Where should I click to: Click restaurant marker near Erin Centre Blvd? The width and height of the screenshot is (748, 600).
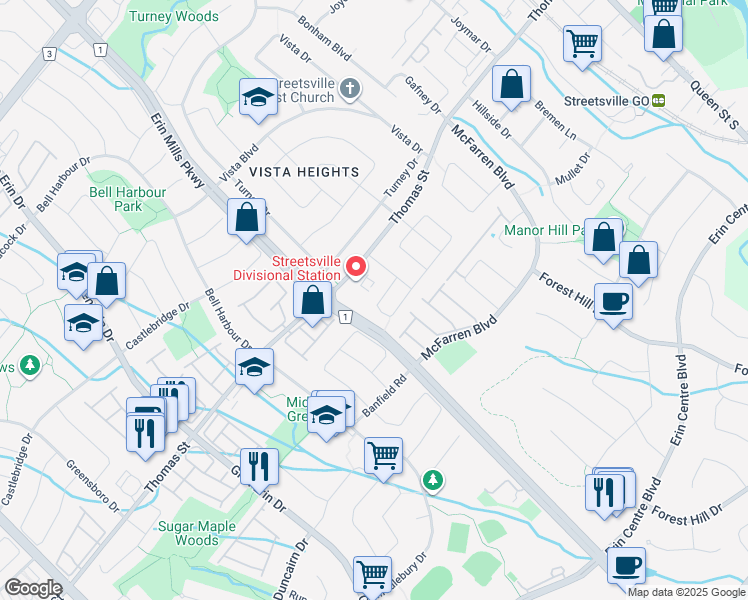point(605,497)
